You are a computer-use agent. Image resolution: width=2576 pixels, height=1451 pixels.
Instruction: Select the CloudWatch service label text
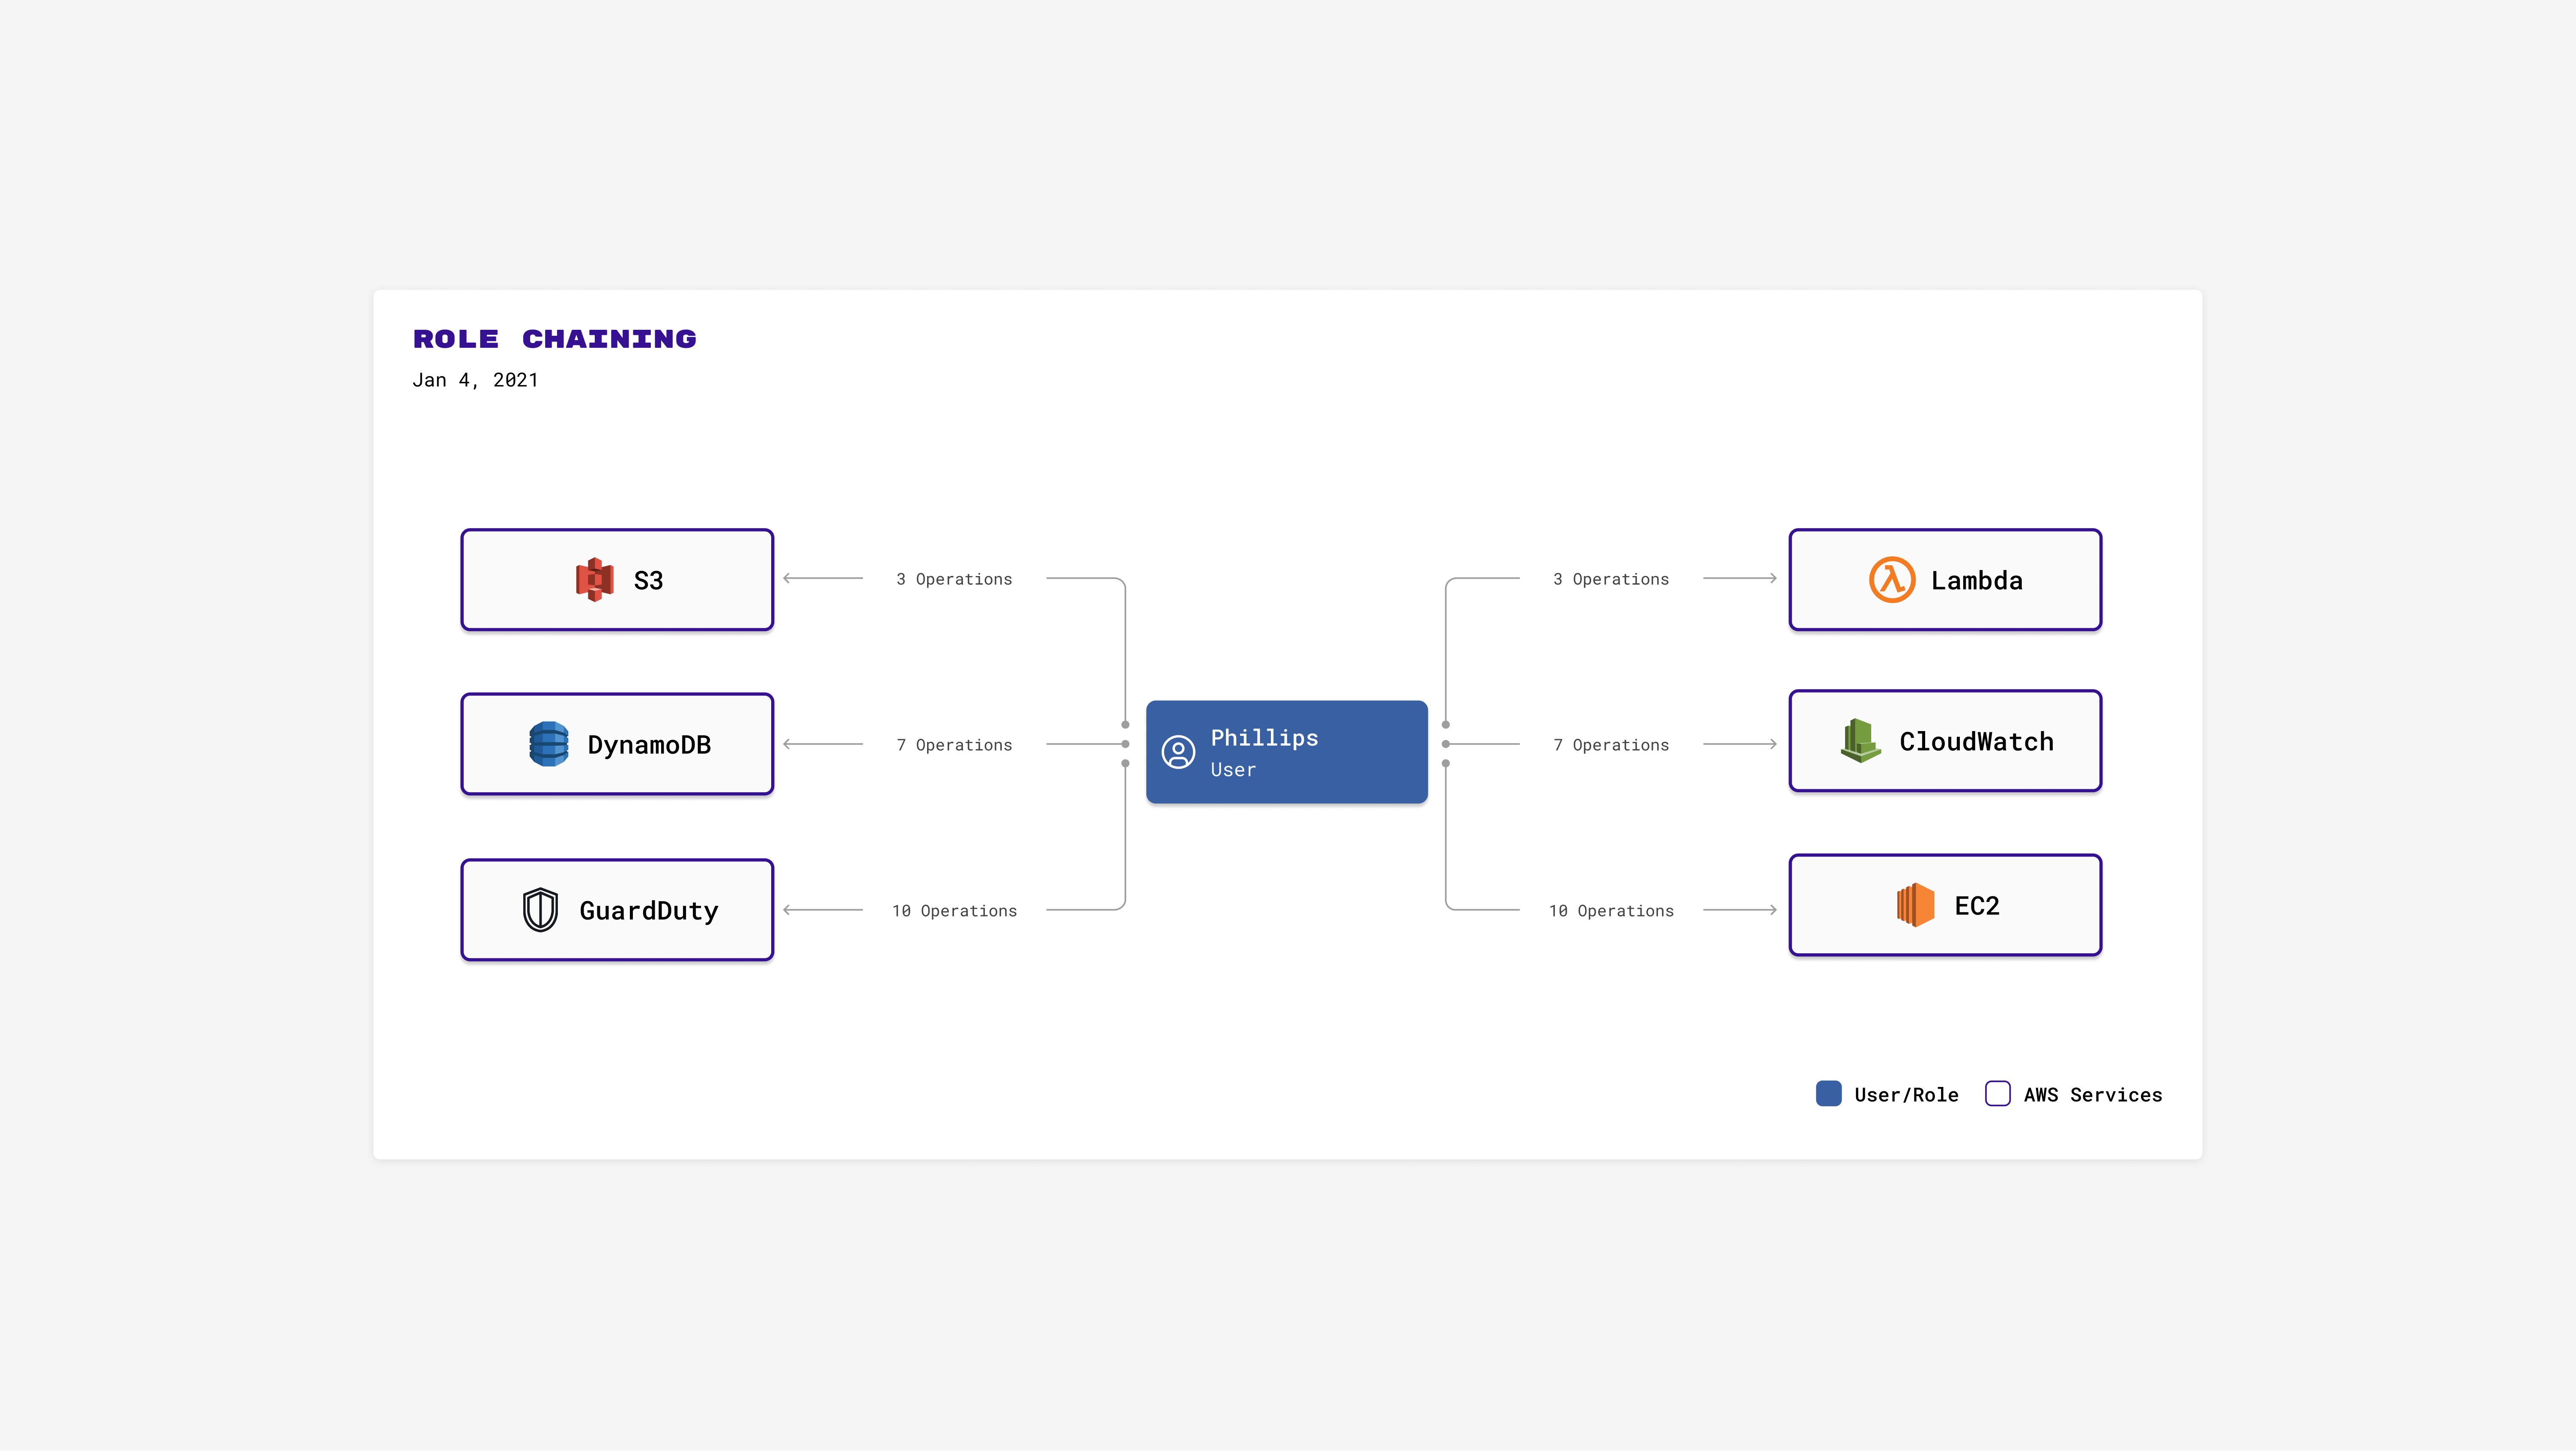(1976, 742)
